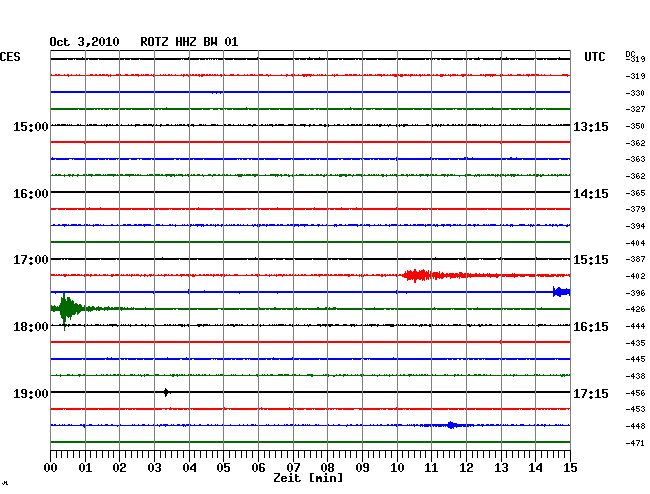Click the DC offset value -404
Screen dimensions: 650x494
[635, 243]
